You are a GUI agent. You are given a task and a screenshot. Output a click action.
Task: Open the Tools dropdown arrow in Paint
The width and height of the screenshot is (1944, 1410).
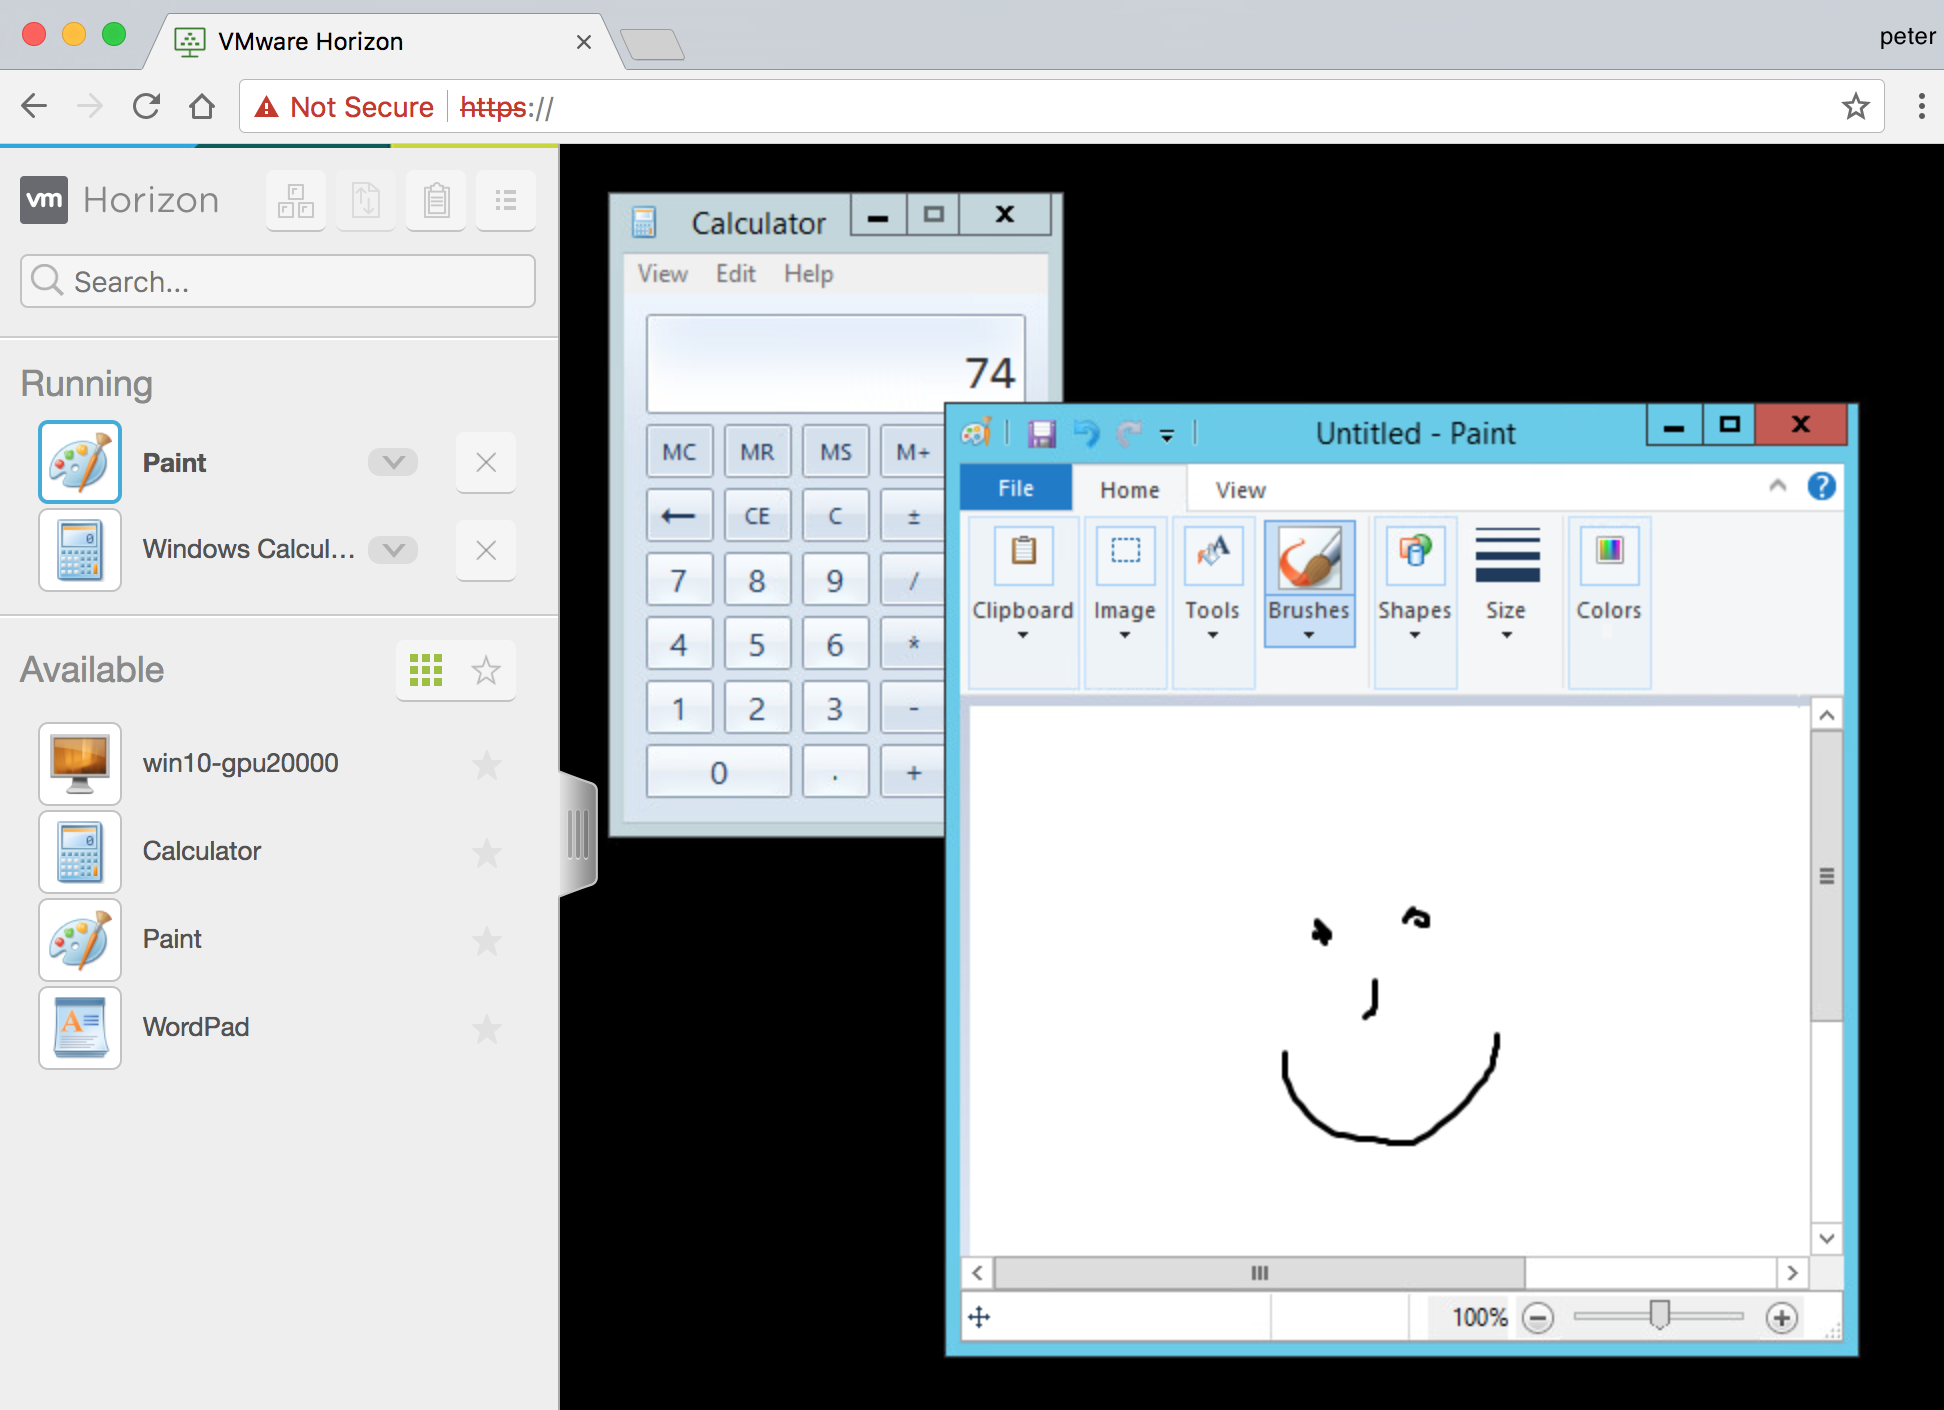pos(1213,635)
